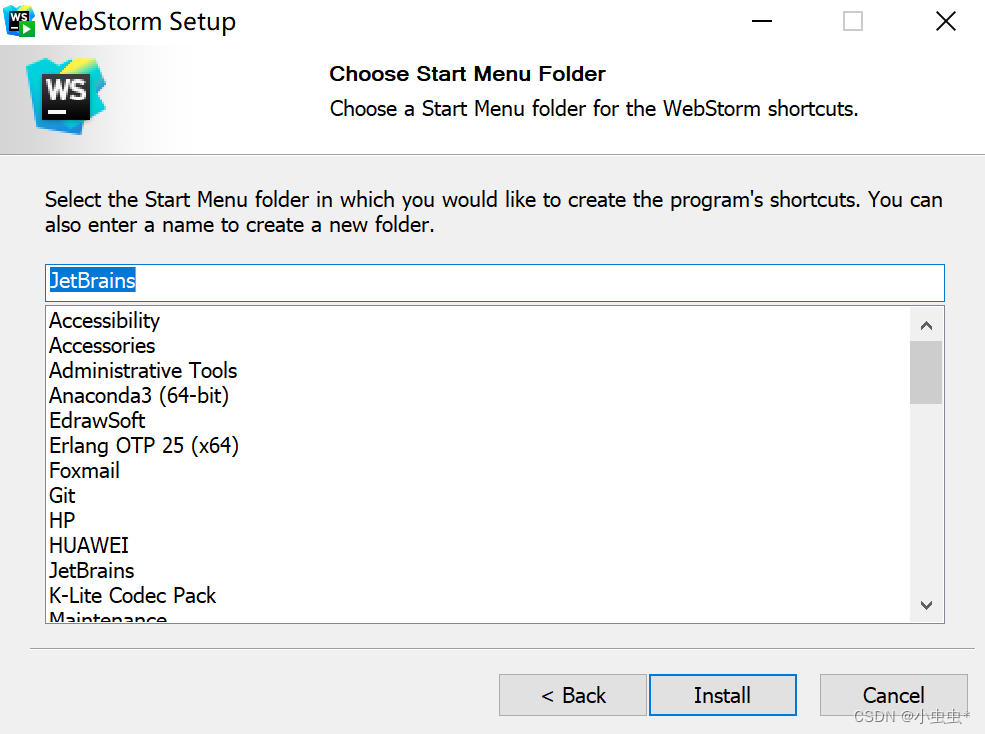Close the WebStorm Setup window
985x734 pixels.
tap(945, 21)
